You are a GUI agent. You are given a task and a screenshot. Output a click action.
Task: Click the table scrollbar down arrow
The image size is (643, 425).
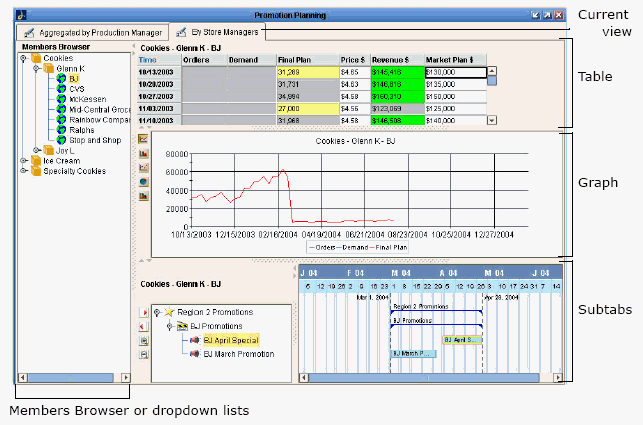pos(492,120)
